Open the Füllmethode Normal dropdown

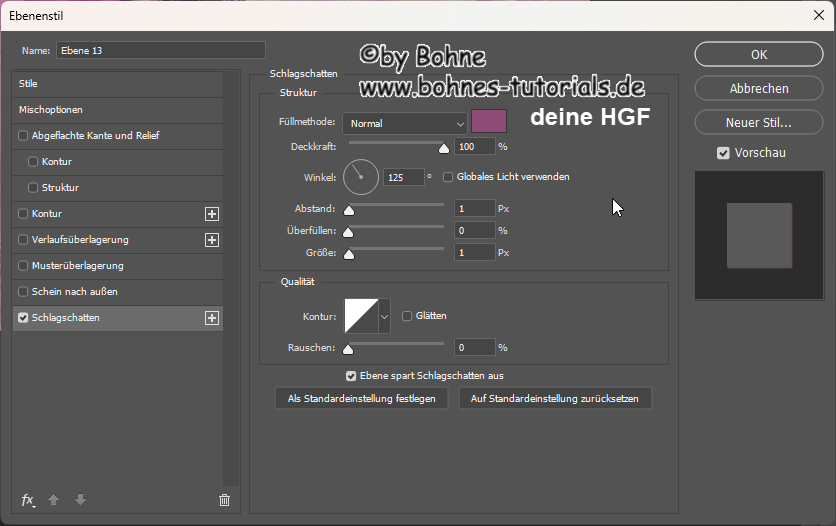click(405, 123)
